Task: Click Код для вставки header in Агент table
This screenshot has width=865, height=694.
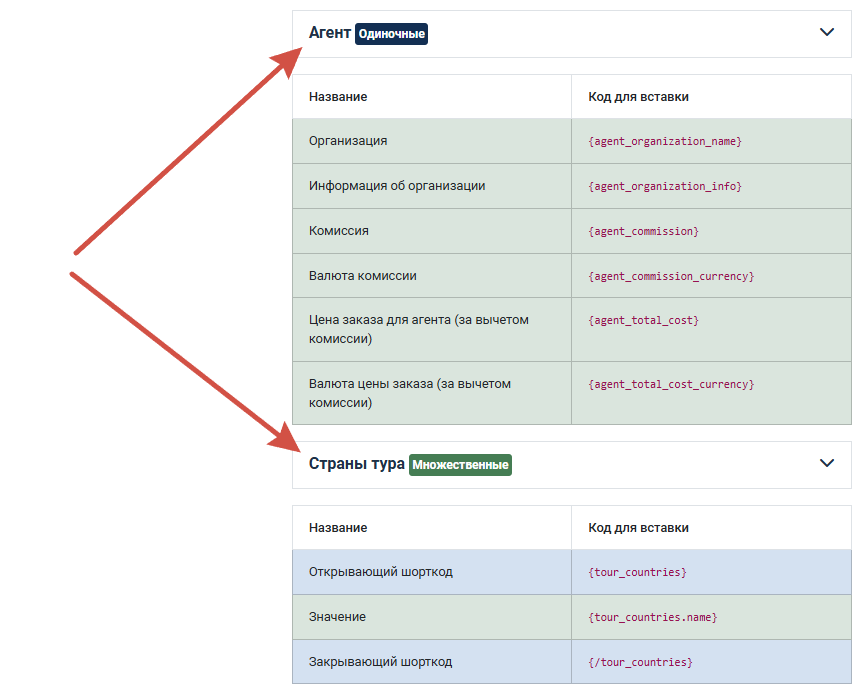Action: pyautogui.click(x=638, y=97)
